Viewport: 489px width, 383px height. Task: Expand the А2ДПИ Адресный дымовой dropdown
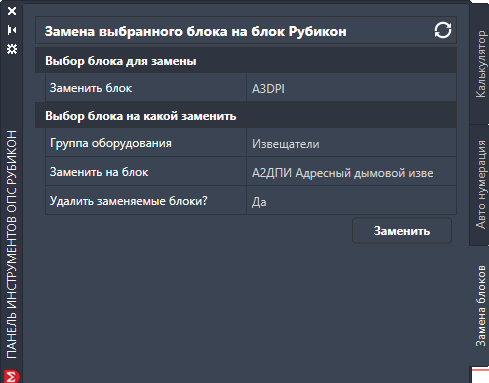pyautogui.click(x=351, y=172)
